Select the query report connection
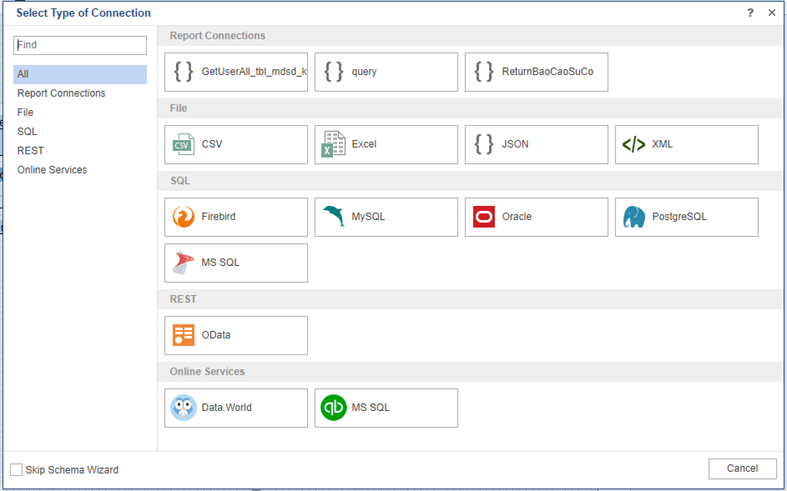The width and height of the screenshot is (787, 491). click(x=385, y=72)
